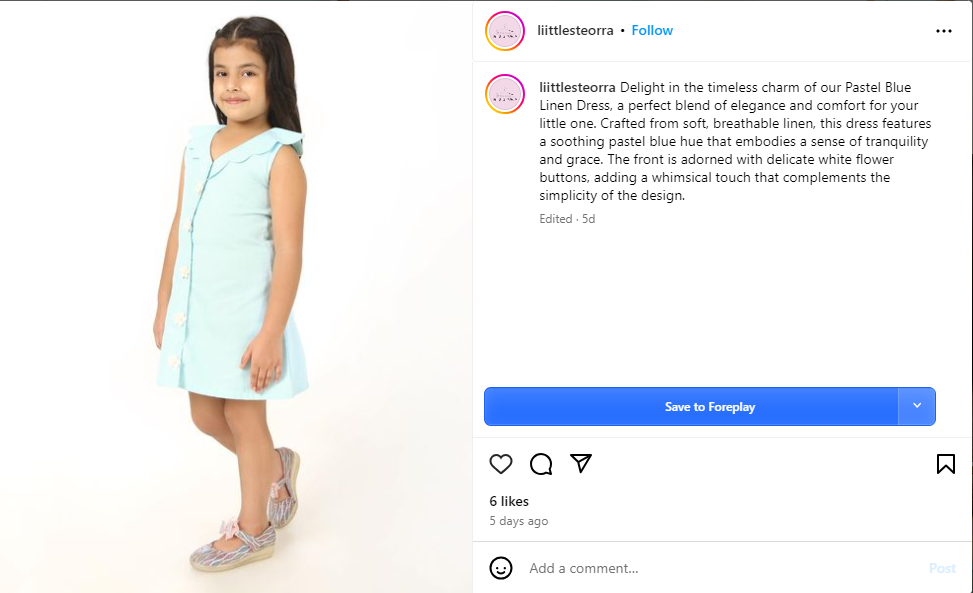Open the three-dot more options menu
This screenshot has height=593, width=973.
944,31
